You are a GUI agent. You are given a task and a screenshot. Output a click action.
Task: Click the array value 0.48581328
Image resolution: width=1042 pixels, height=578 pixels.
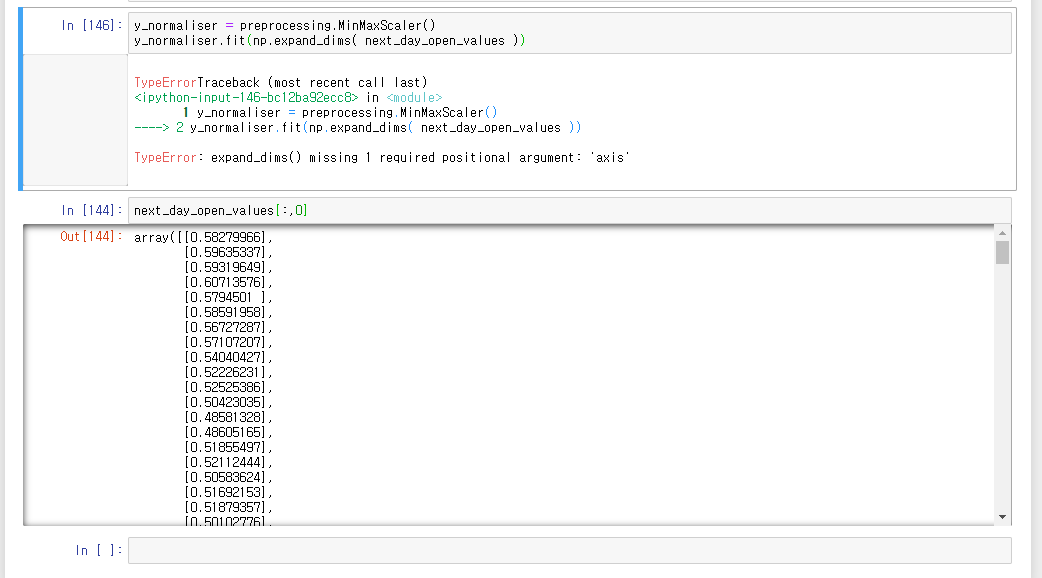tap(227, 417)
